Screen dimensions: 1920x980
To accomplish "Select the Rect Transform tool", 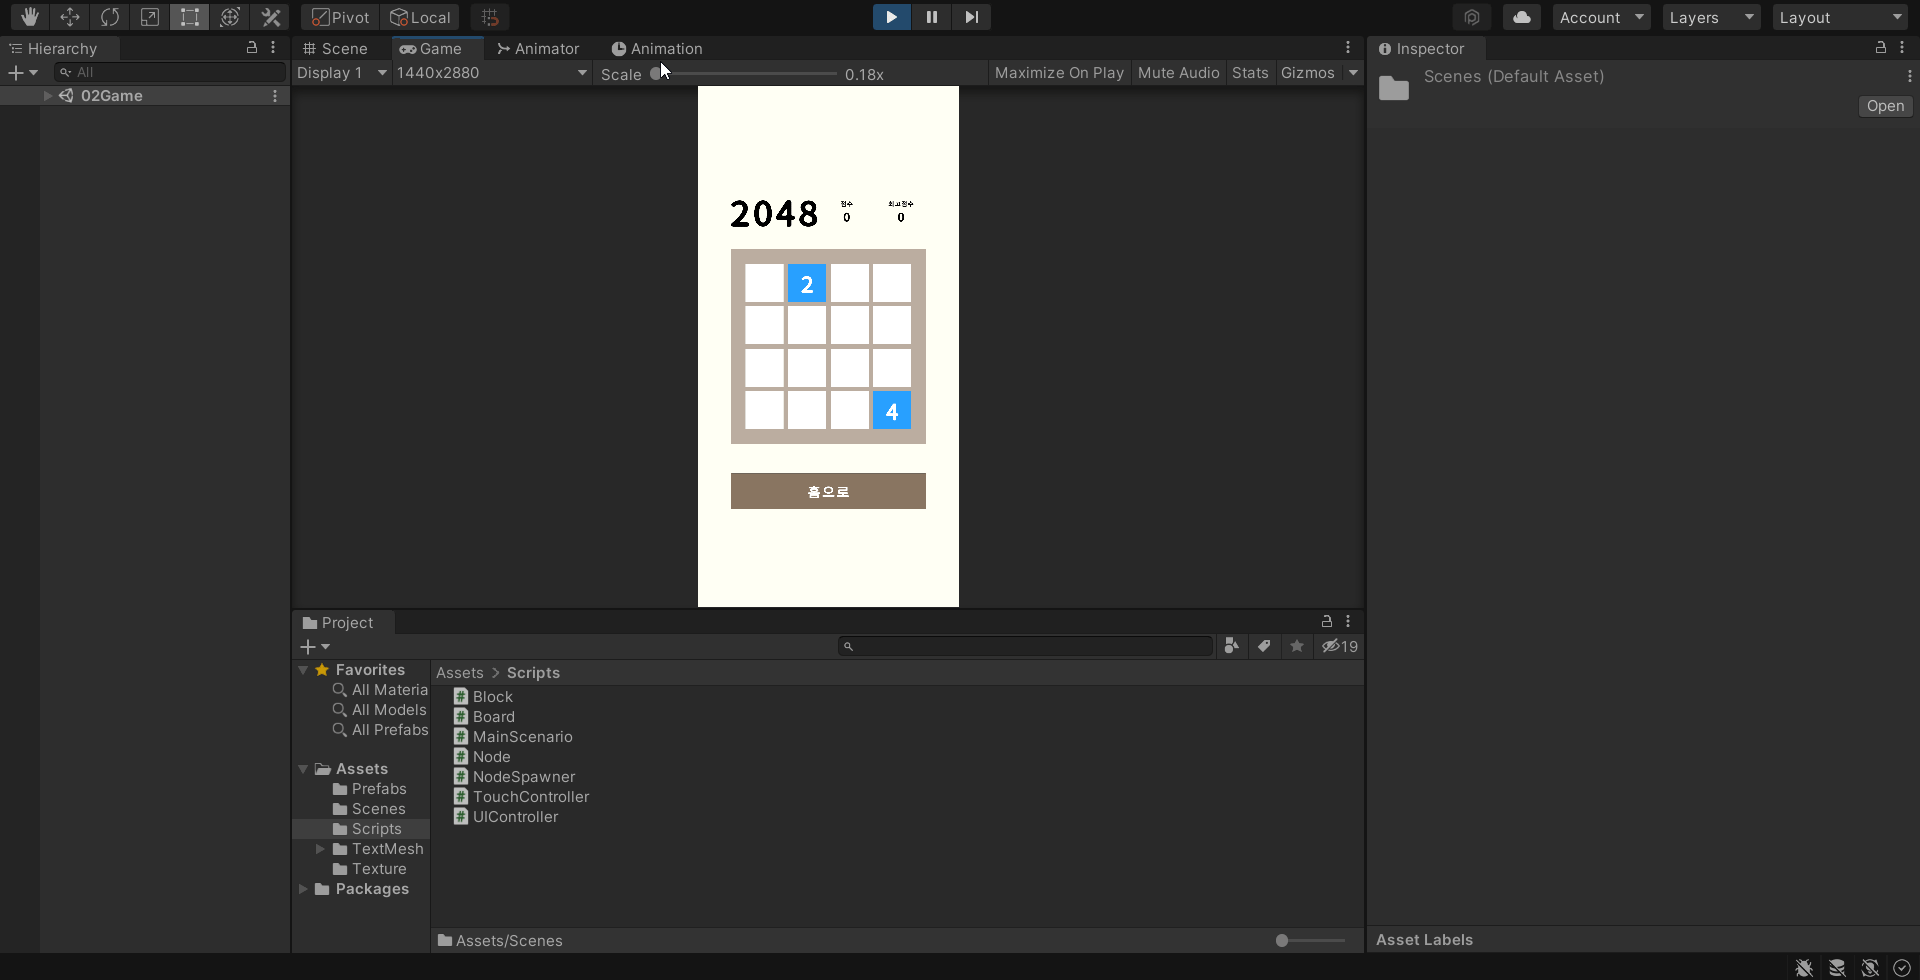I will [189, 17].
